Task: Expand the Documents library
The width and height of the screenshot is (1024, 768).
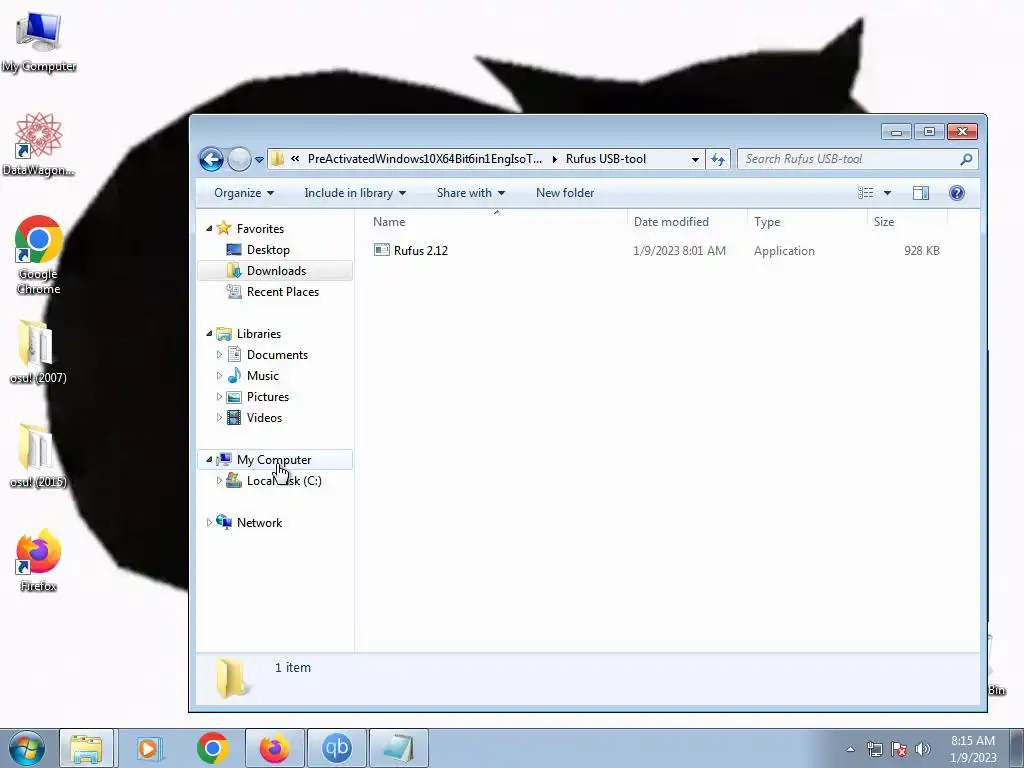Action: (x=219, y=355)
